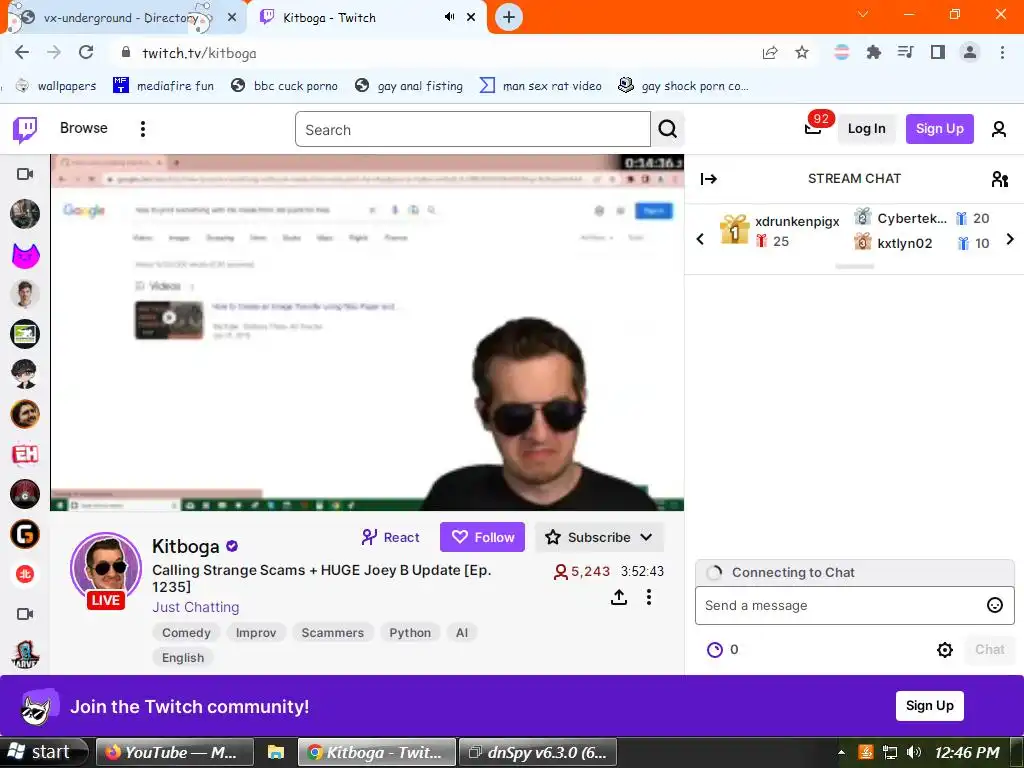Open chat settings gear
Screen dimensions: 1024x768
point(944,650)
